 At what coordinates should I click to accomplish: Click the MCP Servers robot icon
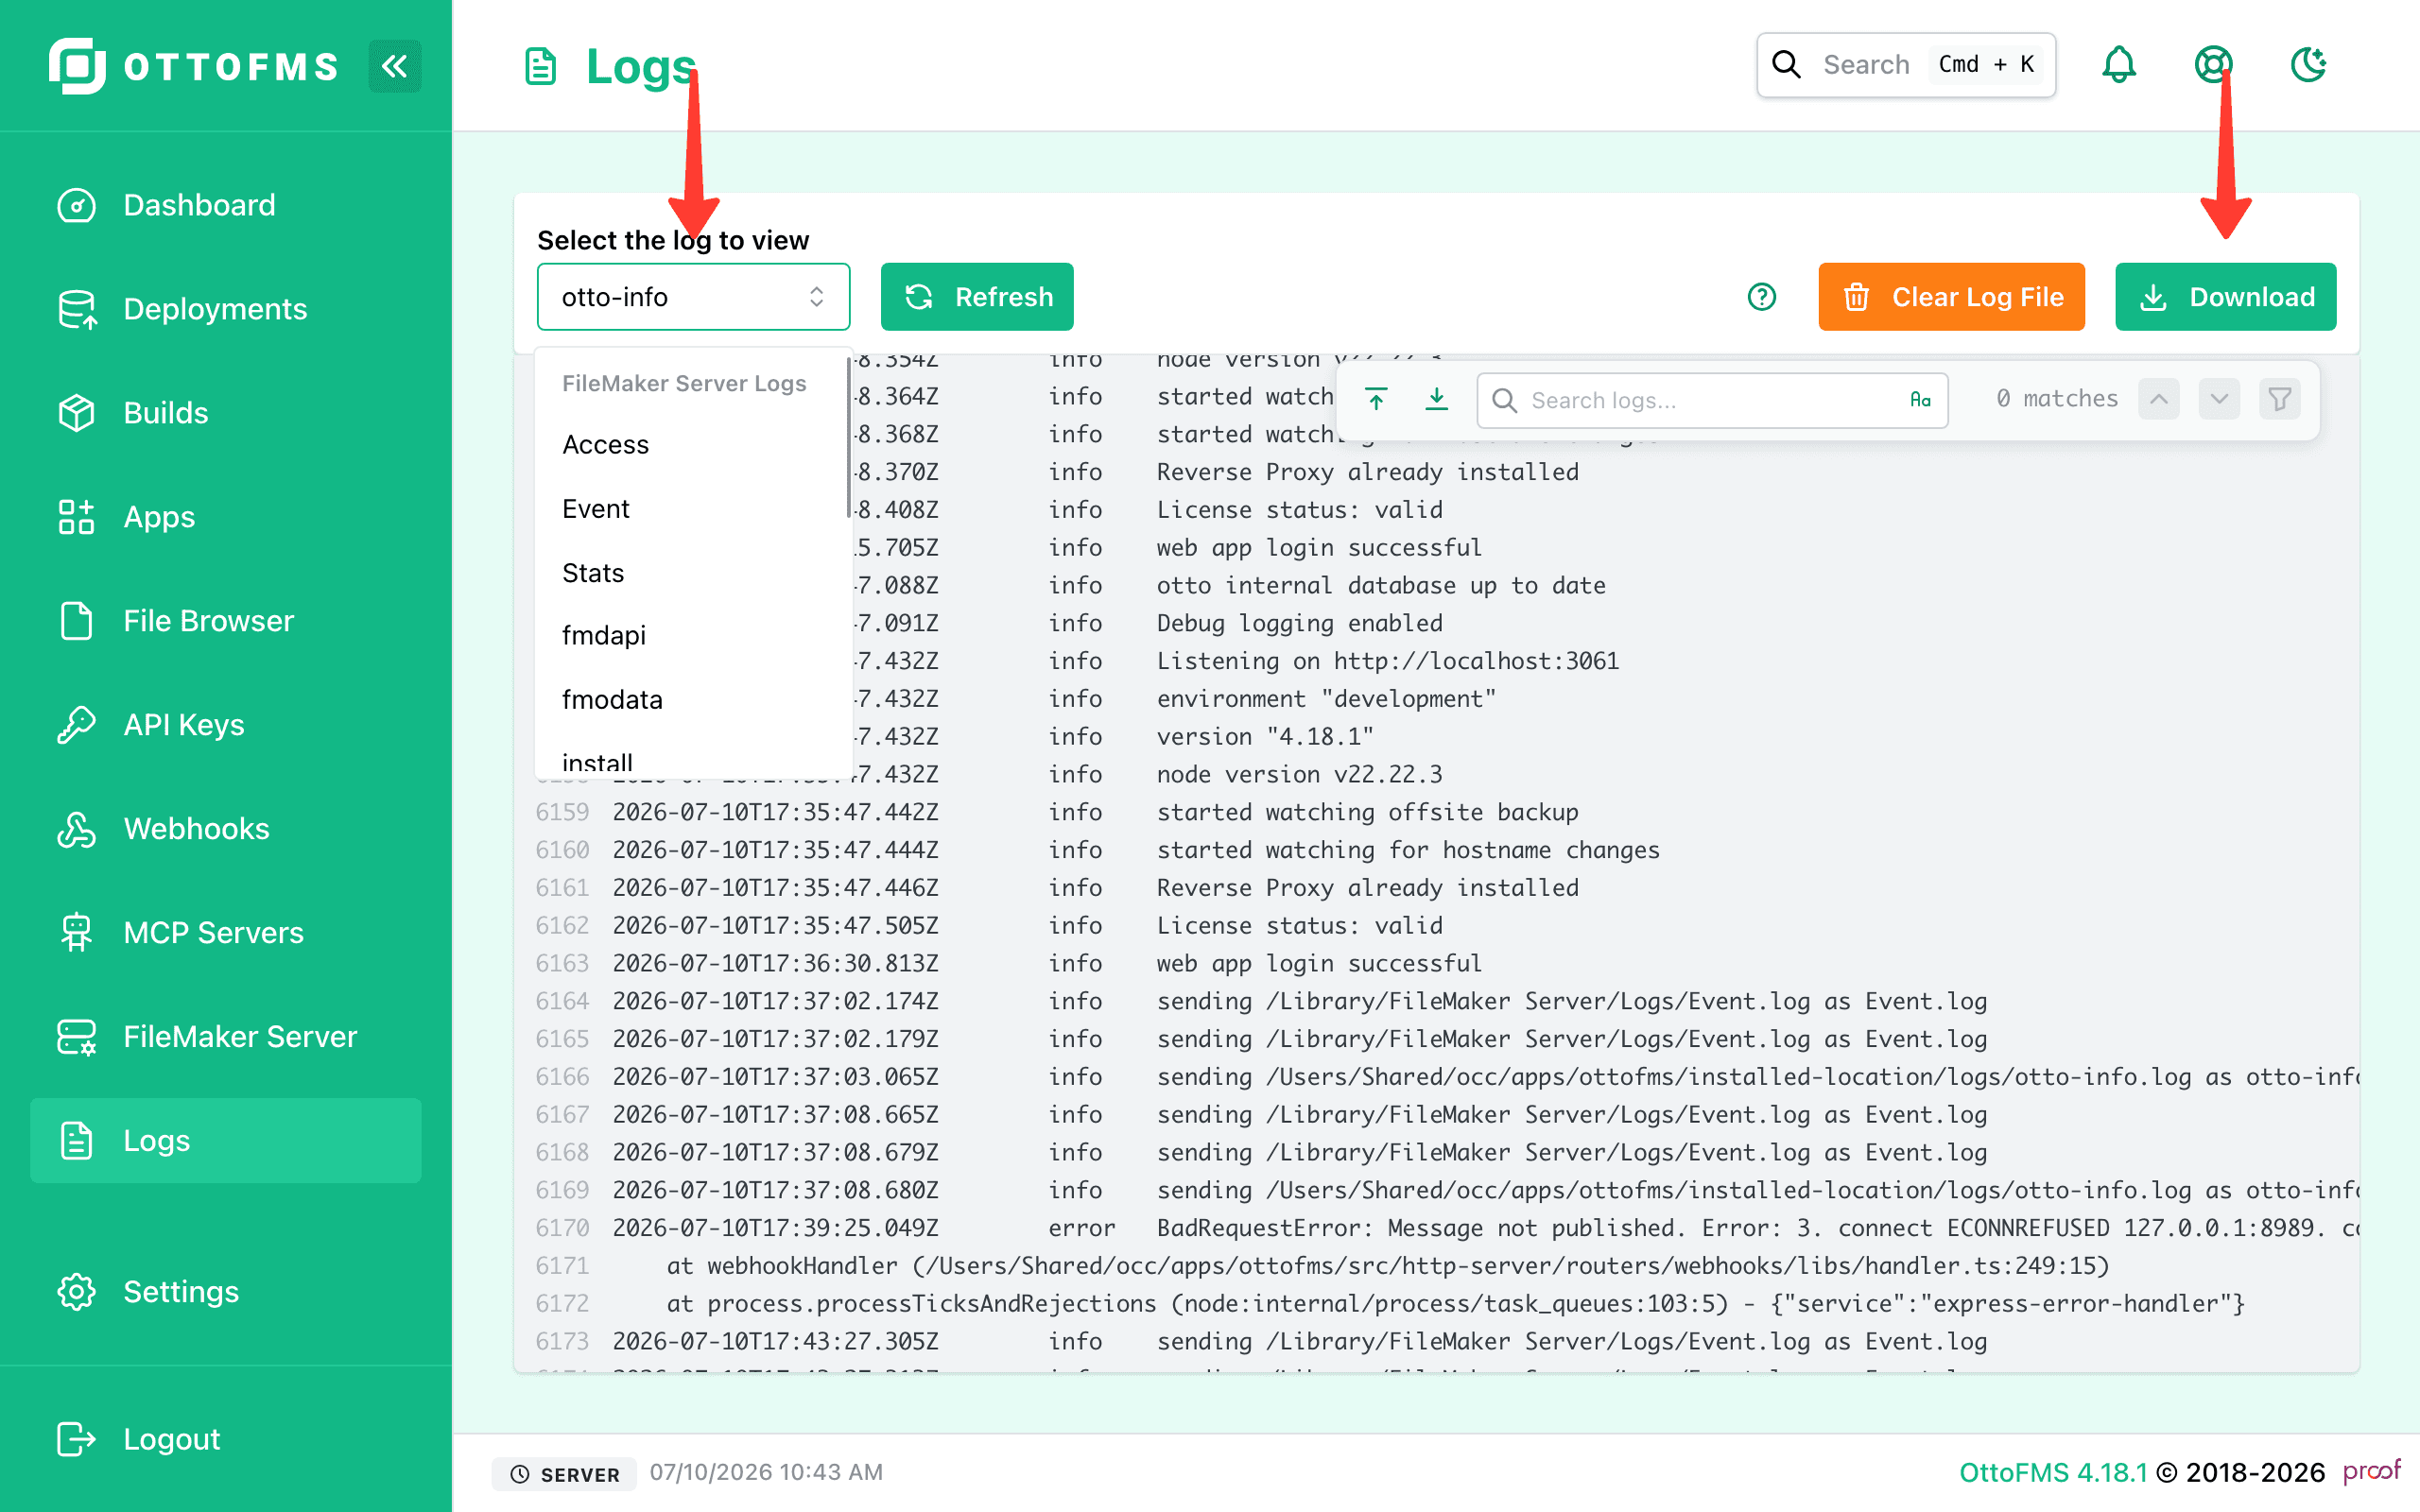point(76,933)
